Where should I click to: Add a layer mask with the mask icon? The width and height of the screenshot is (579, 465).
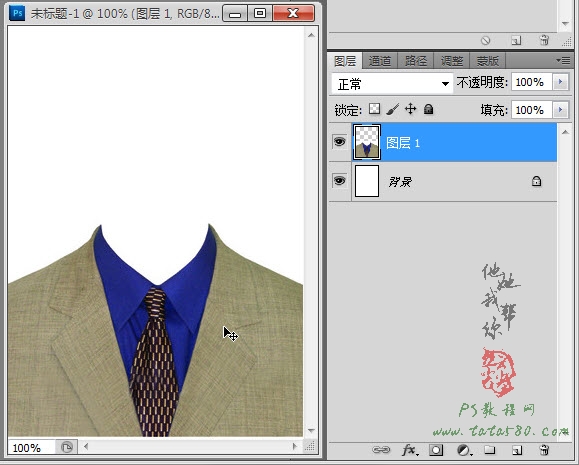[x=436, y=450]
